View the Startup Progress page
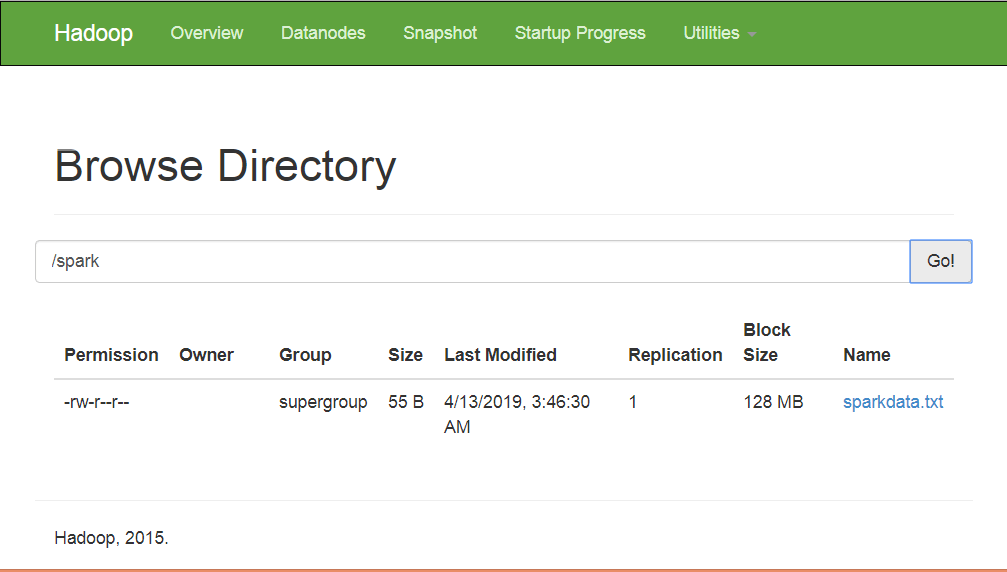Screen dimensions: 1007x572 pyautogui.click(x=580, y=33)
